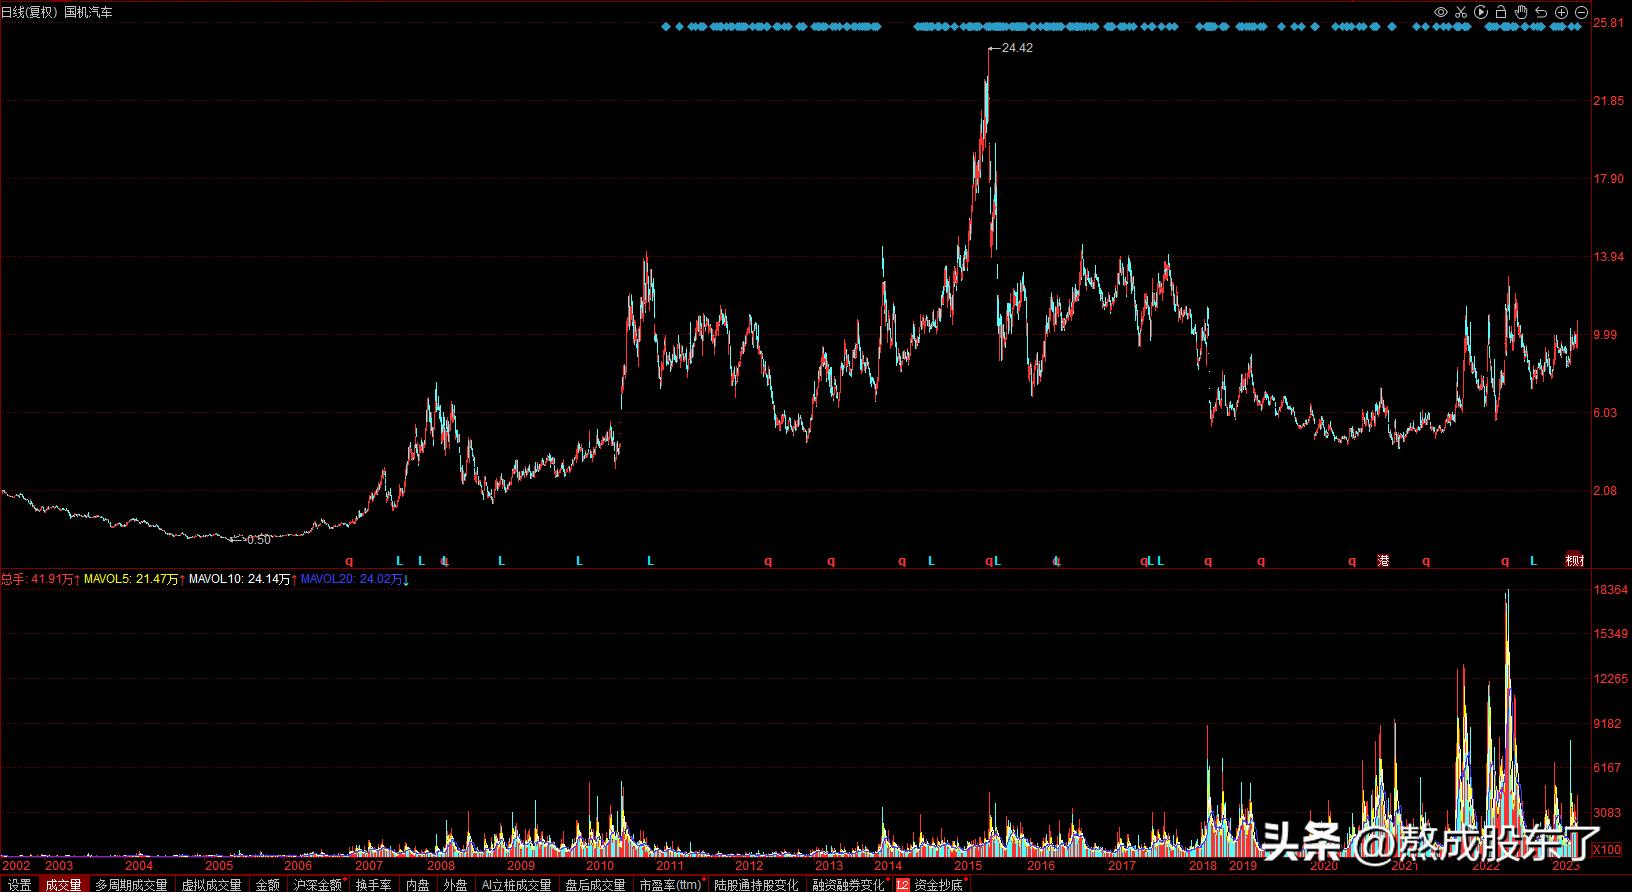The width and height of the screenshot is (1632, 892).
Task: Click the 18364 volume axis value
Action: pyautogui.click(x=1611, y=591)
